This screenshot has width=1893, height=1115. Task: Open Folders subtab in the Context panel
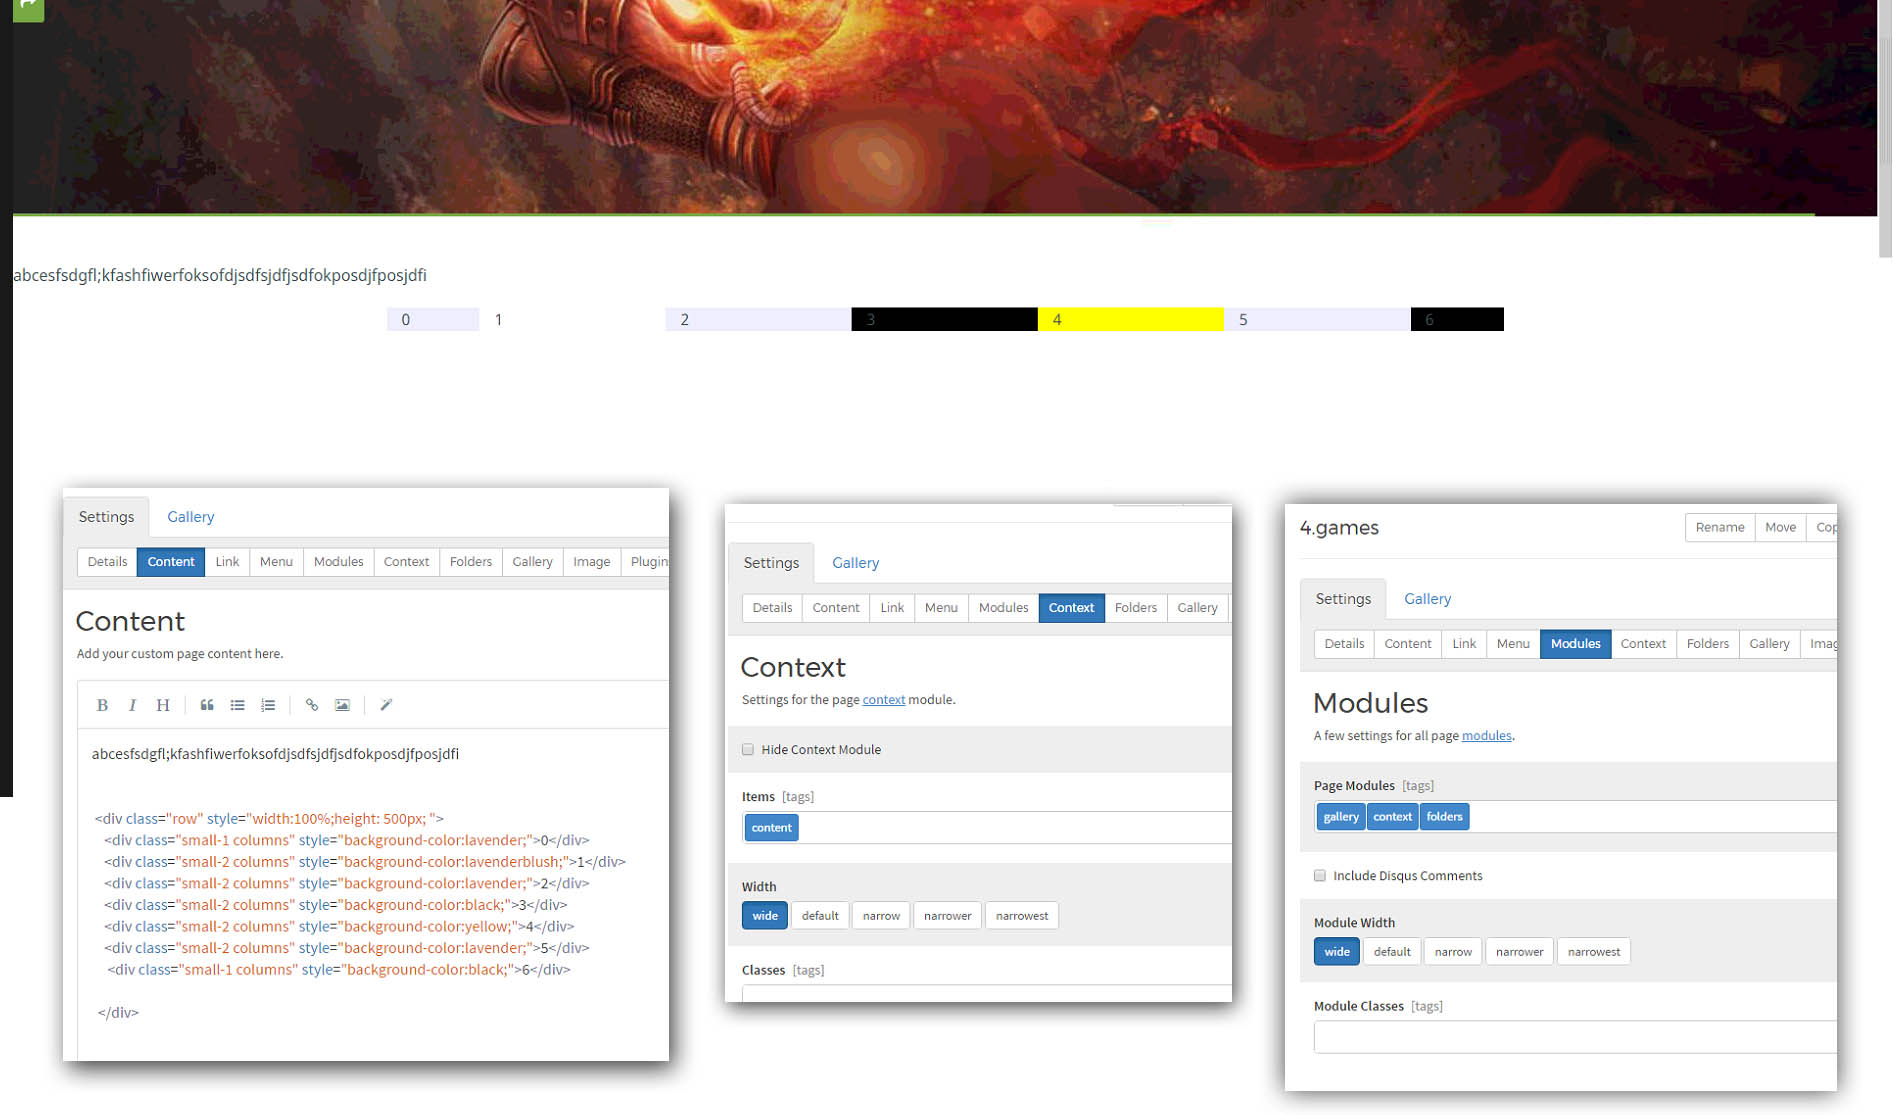tap(1135, 608)
